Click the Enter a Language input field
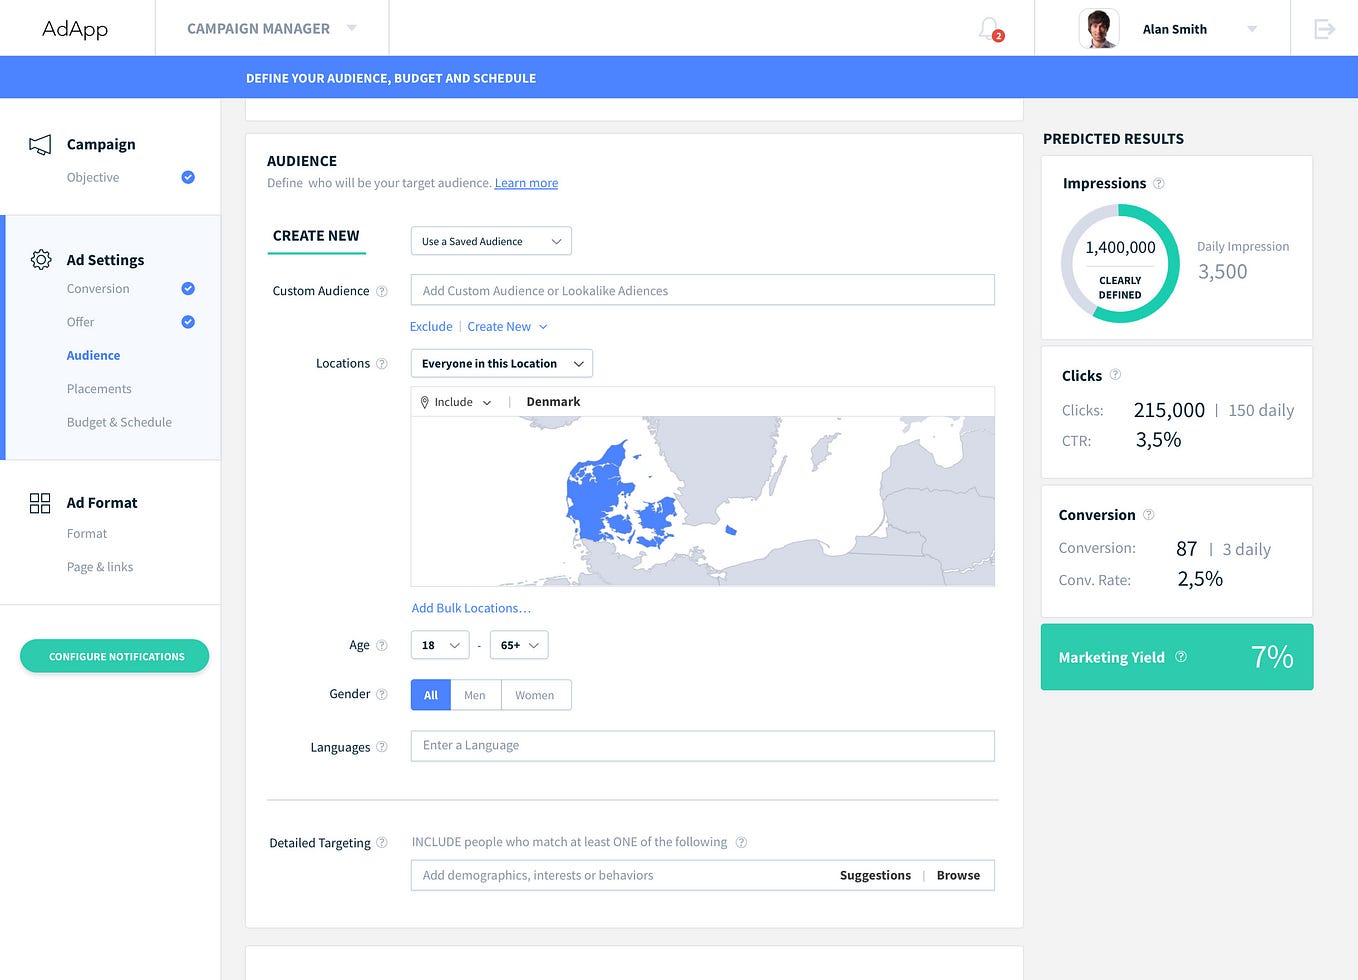The width and height of the screenshot is (1358, 980). (x=702, y=745)
